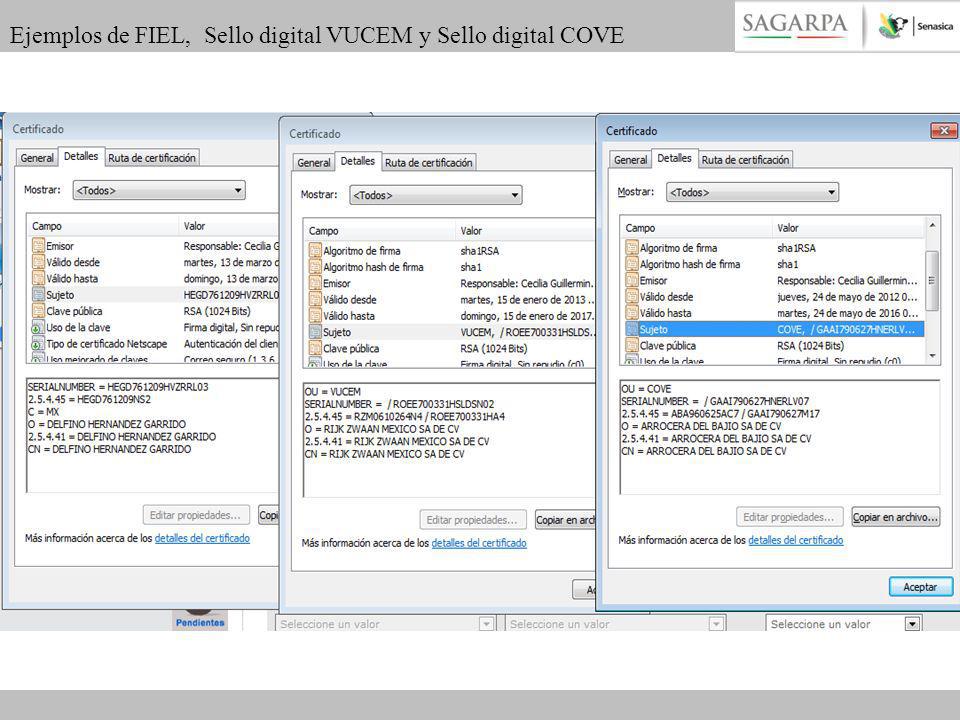960x720 pixels.
Task: Click Válido desde icon in right certificate window
Action: point(632,297)
